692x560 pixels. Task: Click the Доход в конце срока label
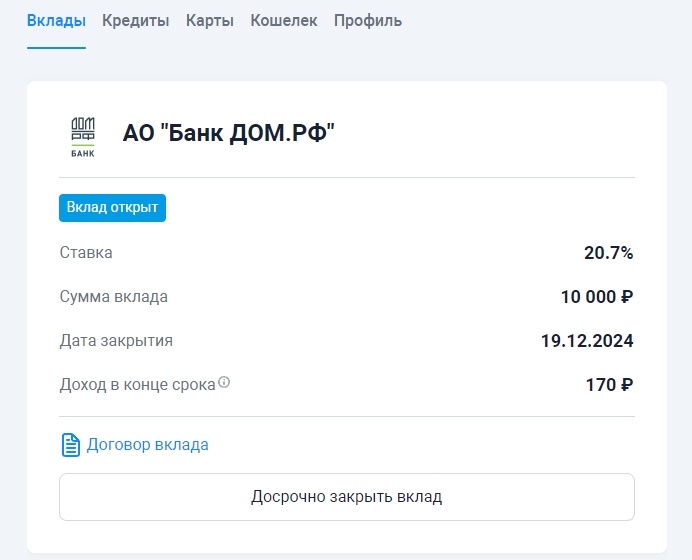coord(138,385)
